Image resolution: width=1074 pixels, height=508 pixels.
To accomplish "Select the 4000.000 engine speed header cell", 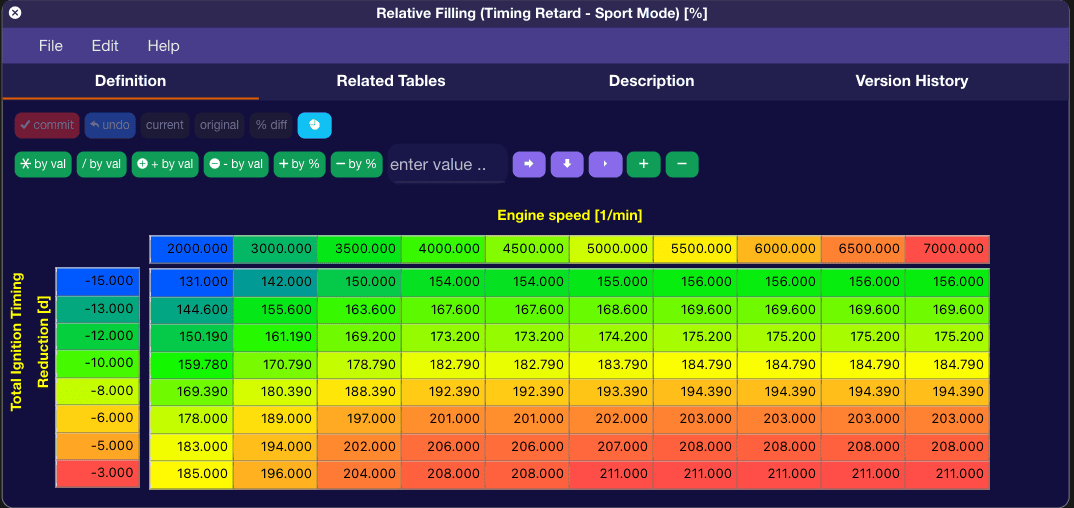I will [444, 249].
